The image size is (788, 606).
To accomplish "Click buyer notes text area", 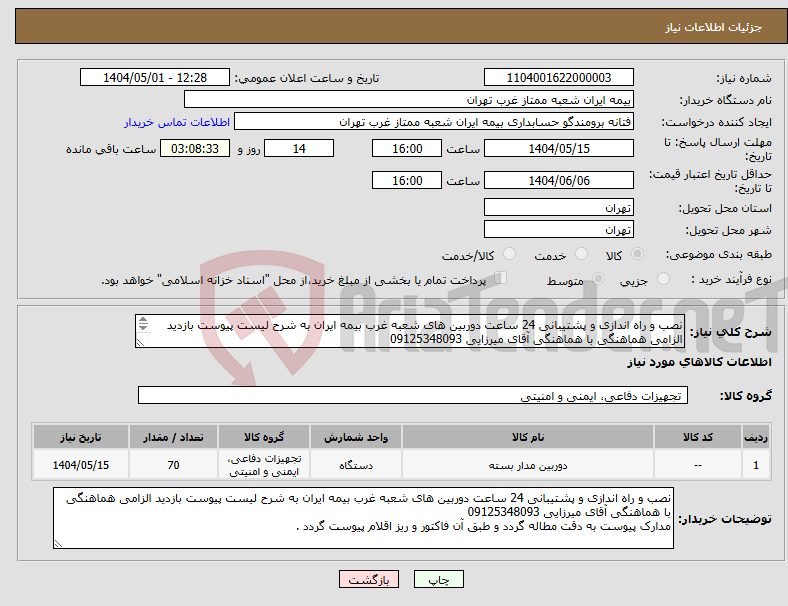I will 363,518.
